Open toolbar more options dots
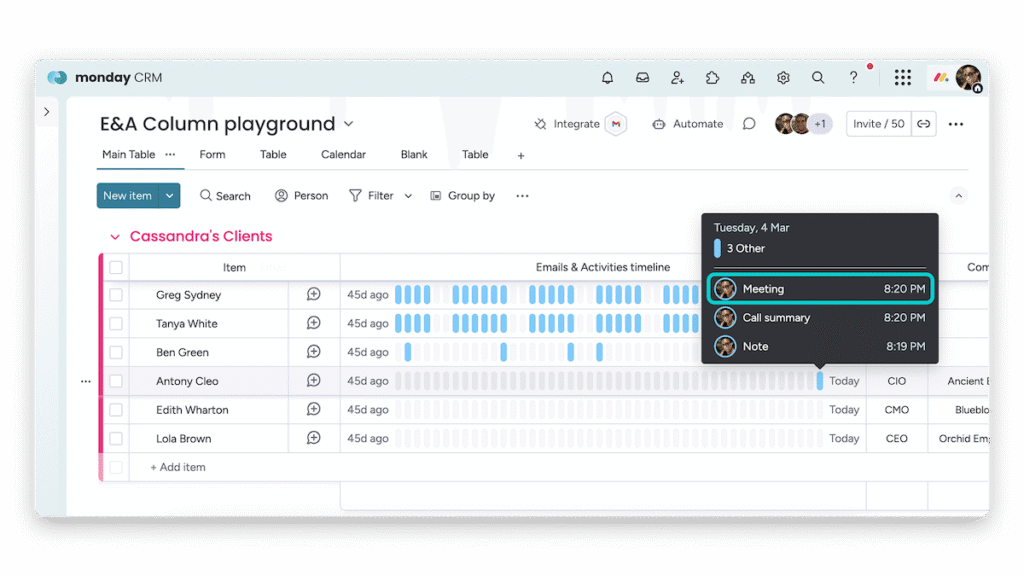The width and height of the screenshot is (1024, 576). [x=522, y=196]
